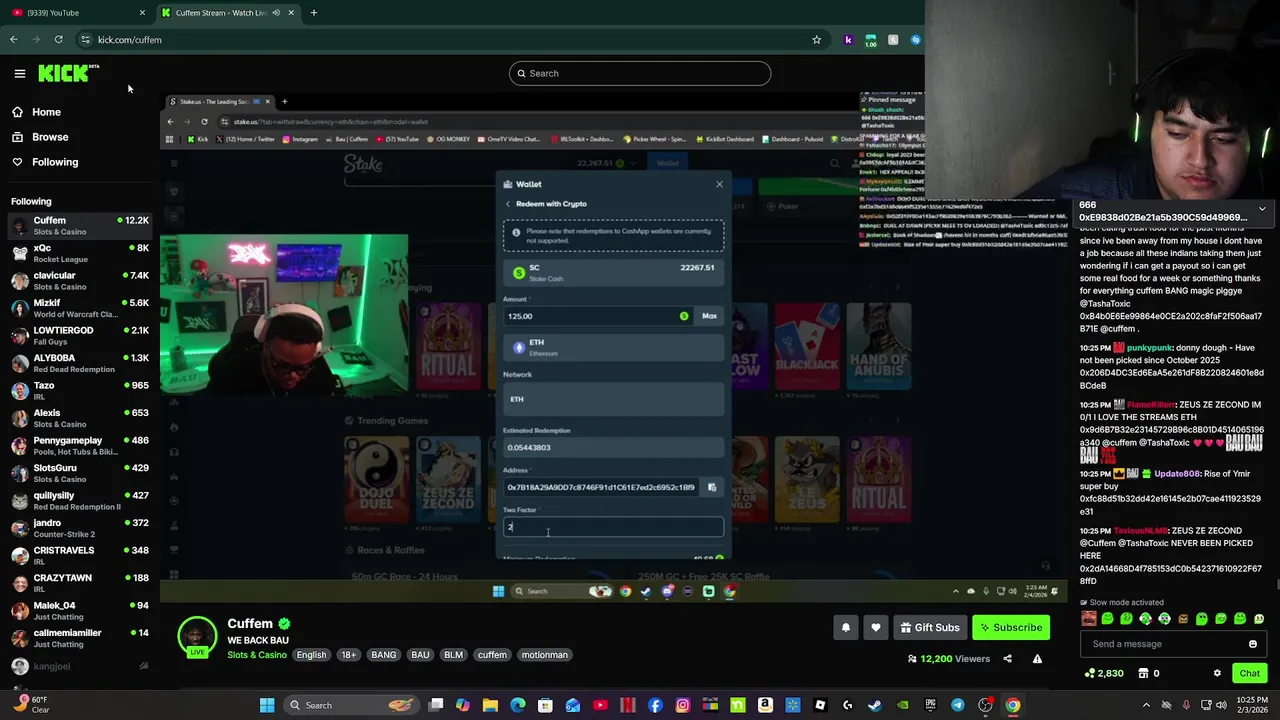
Task: Open the Slots & Casino category link
Action: tap(257, 655)
